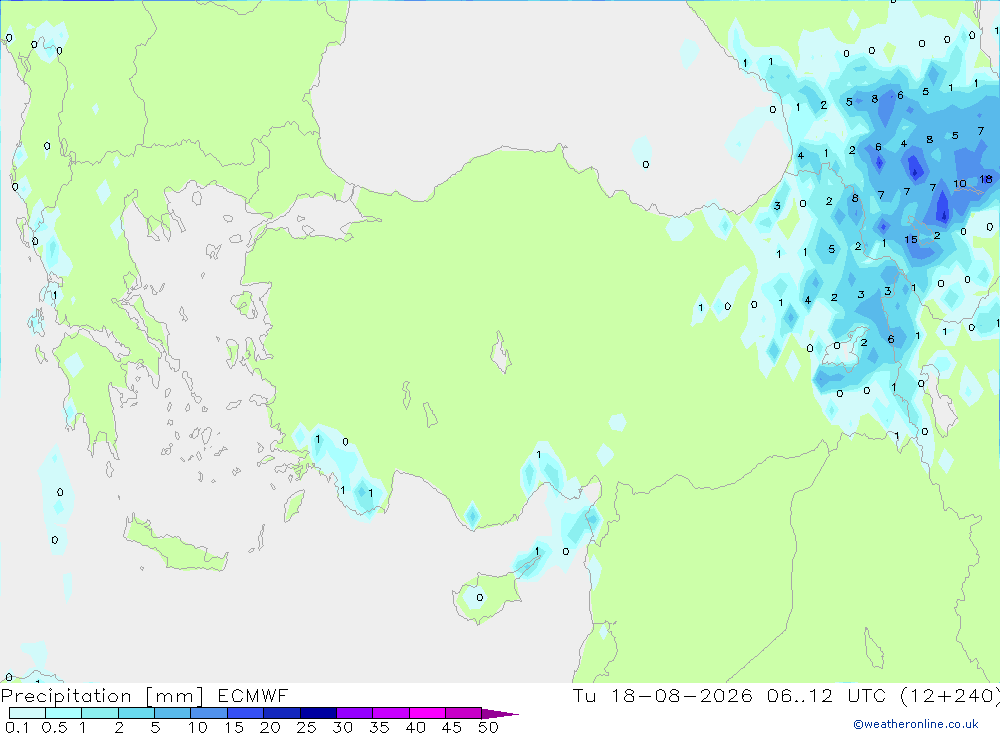Screen dimensions: 1000x733
Task: Select the 35–40 mm legend swatch
Action: coord(391,713)
